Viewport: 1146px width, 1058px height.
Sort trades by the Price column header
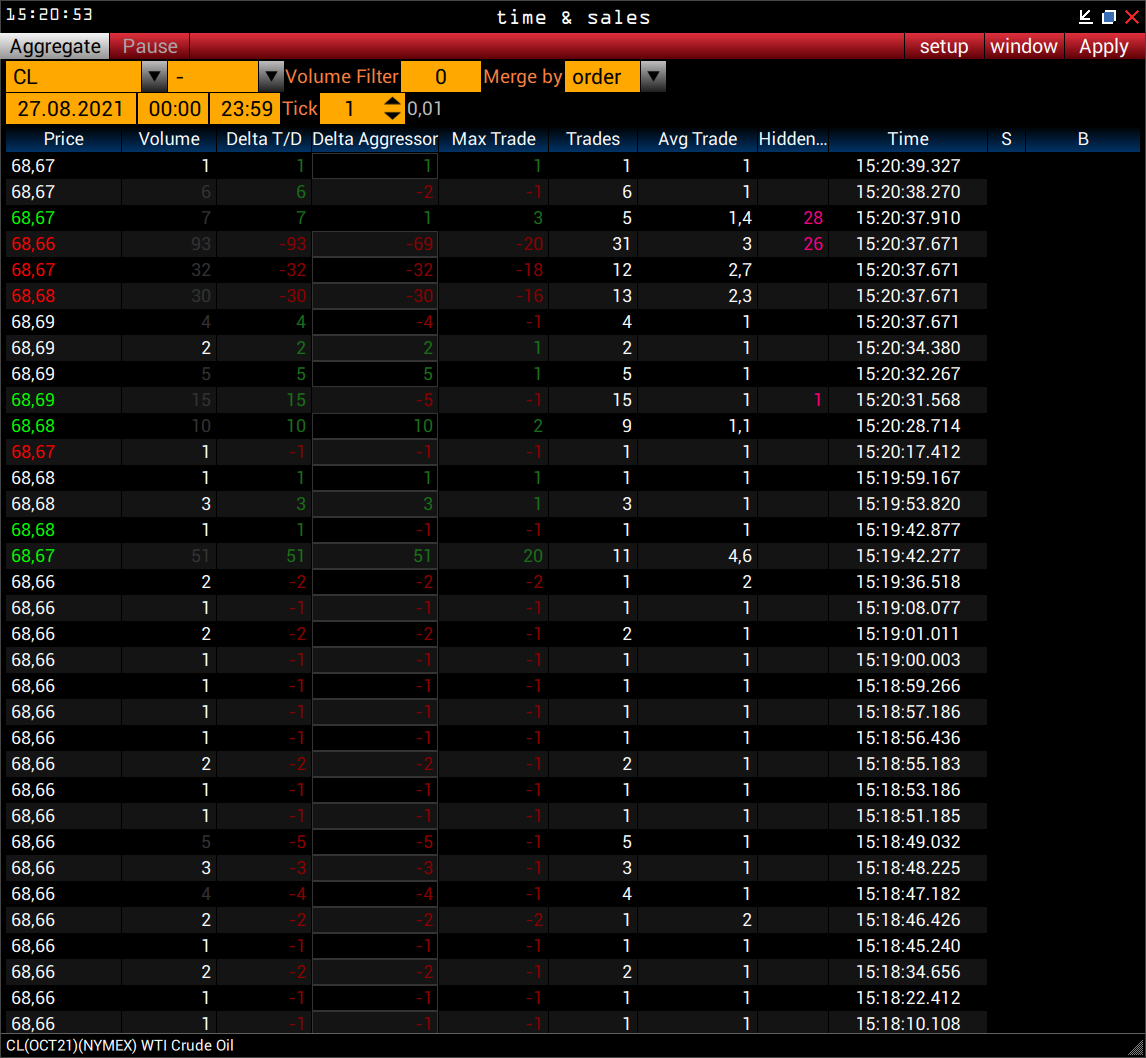pos(64,139)
